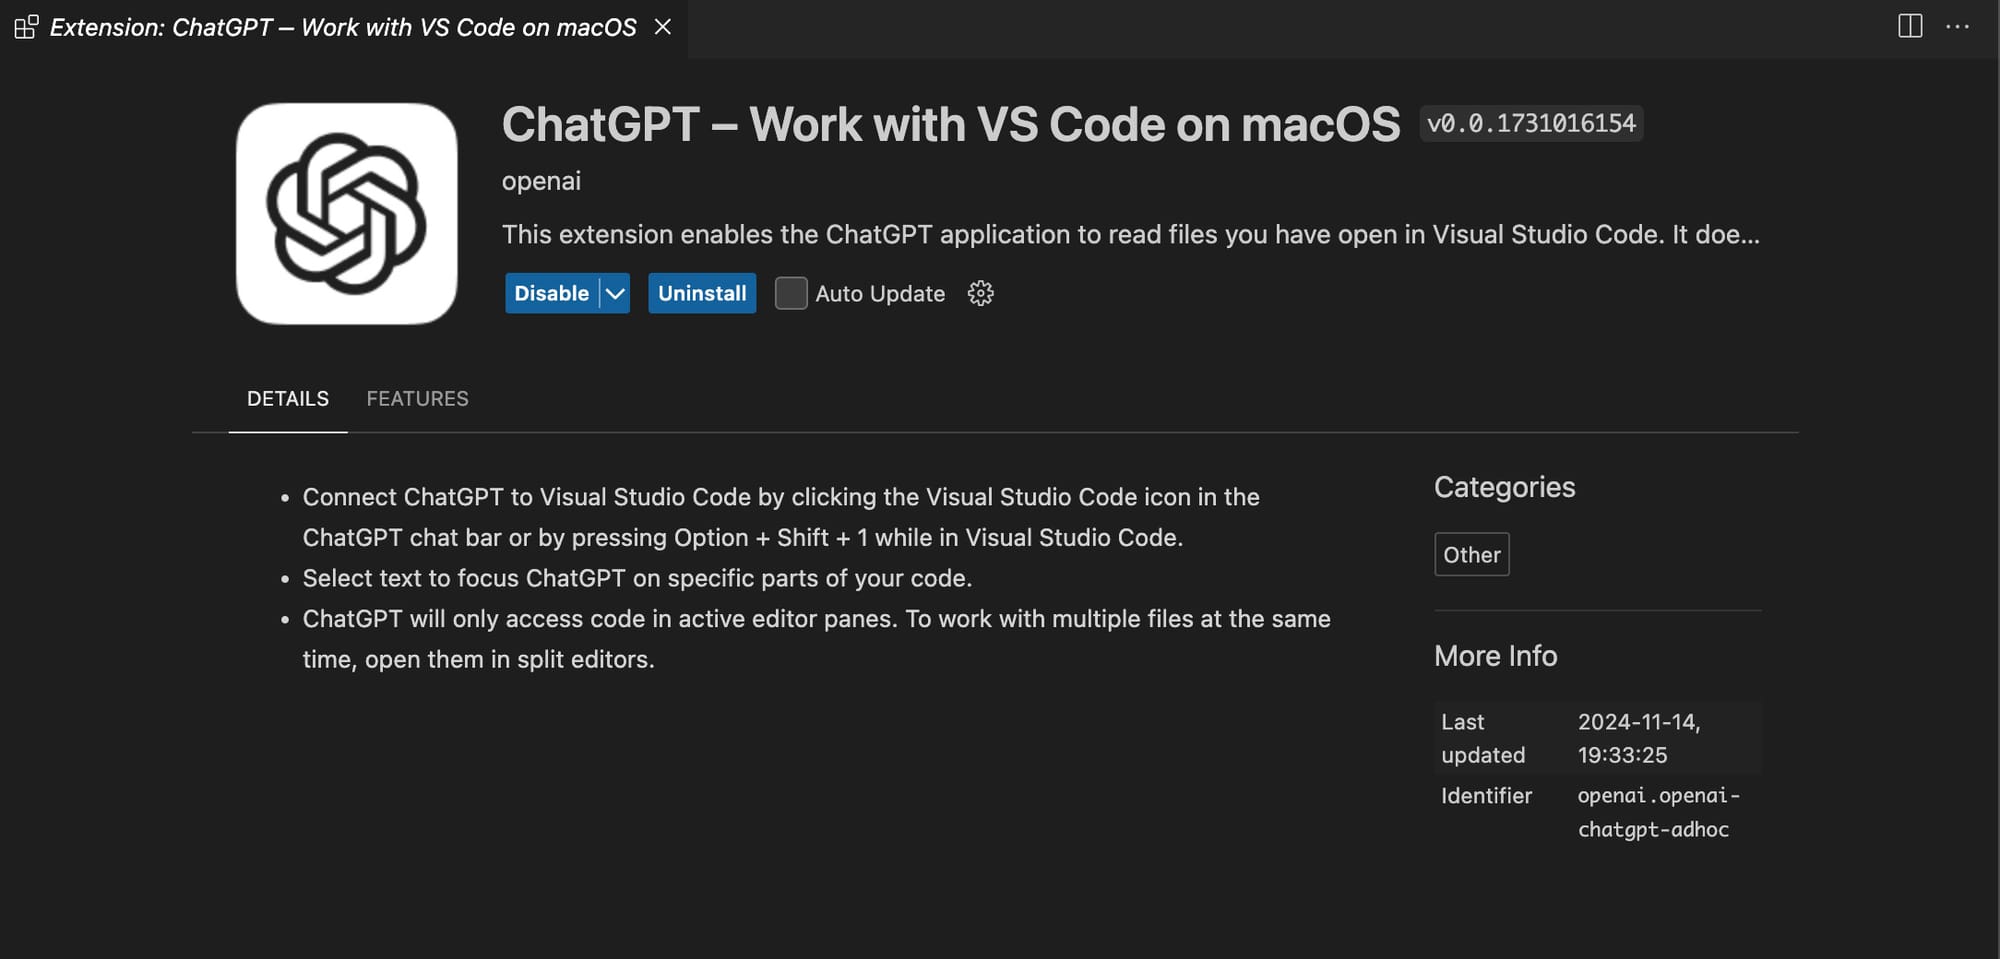Image resolution: width=2000 pixels, height=959 pixels.
Task: Click the extension description text
Action: pos(1130,234)
